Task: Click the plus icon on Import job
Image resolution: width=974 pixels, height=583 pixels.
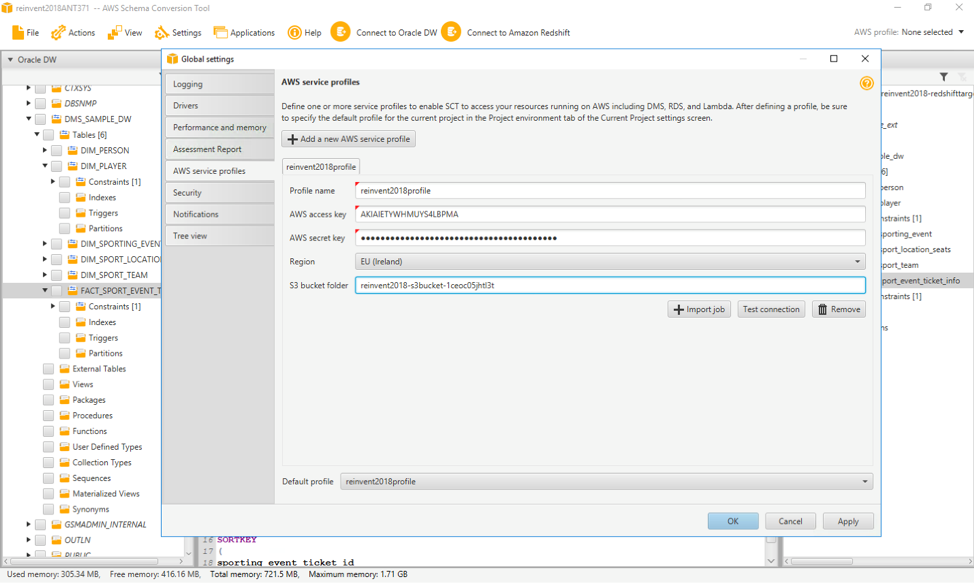Action: pos(678,309)
